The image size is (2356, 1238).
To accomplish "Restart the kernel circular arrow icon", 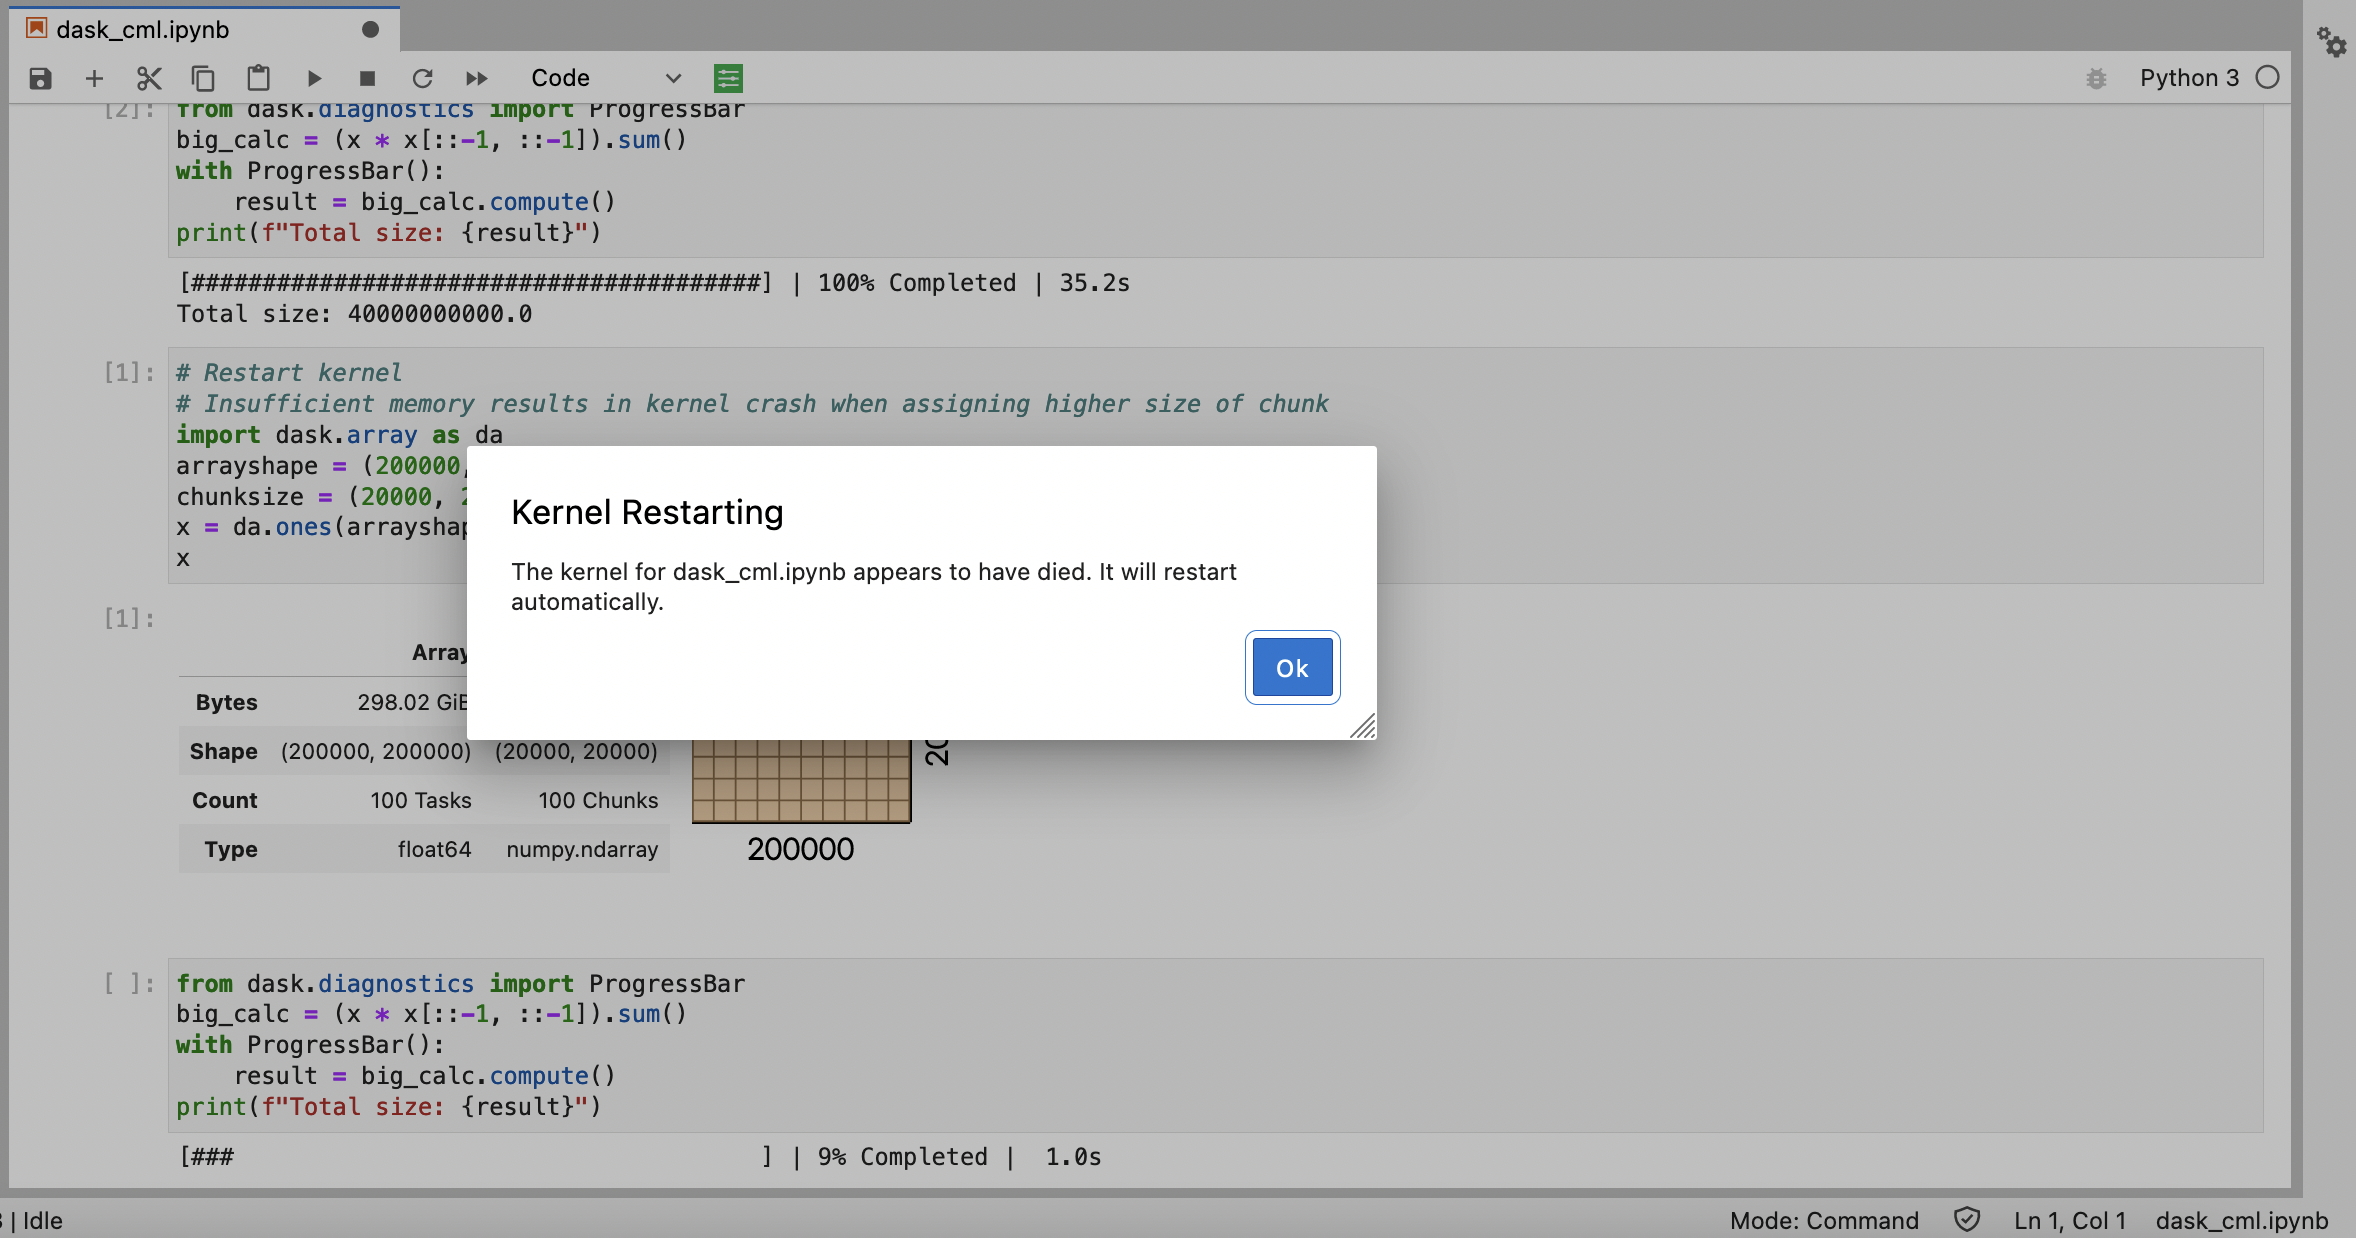I will (422, 78).
